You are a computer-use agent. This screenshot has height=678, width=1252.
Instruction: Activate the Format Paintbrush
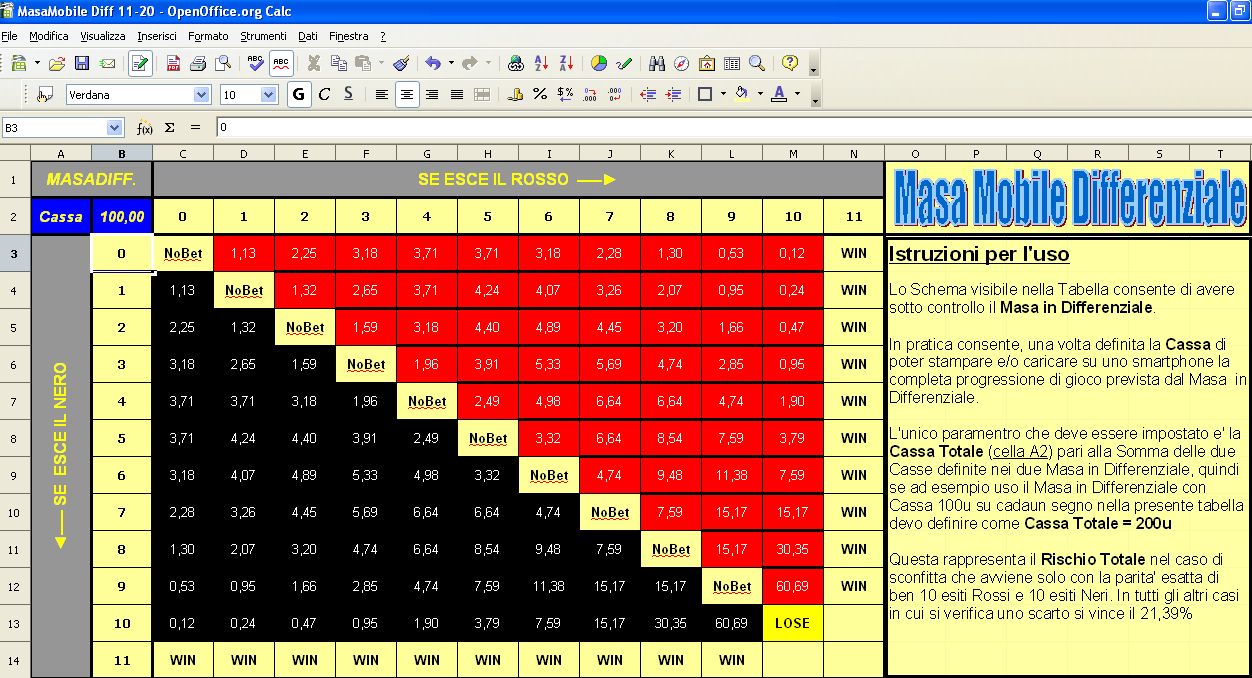point(401,63)
